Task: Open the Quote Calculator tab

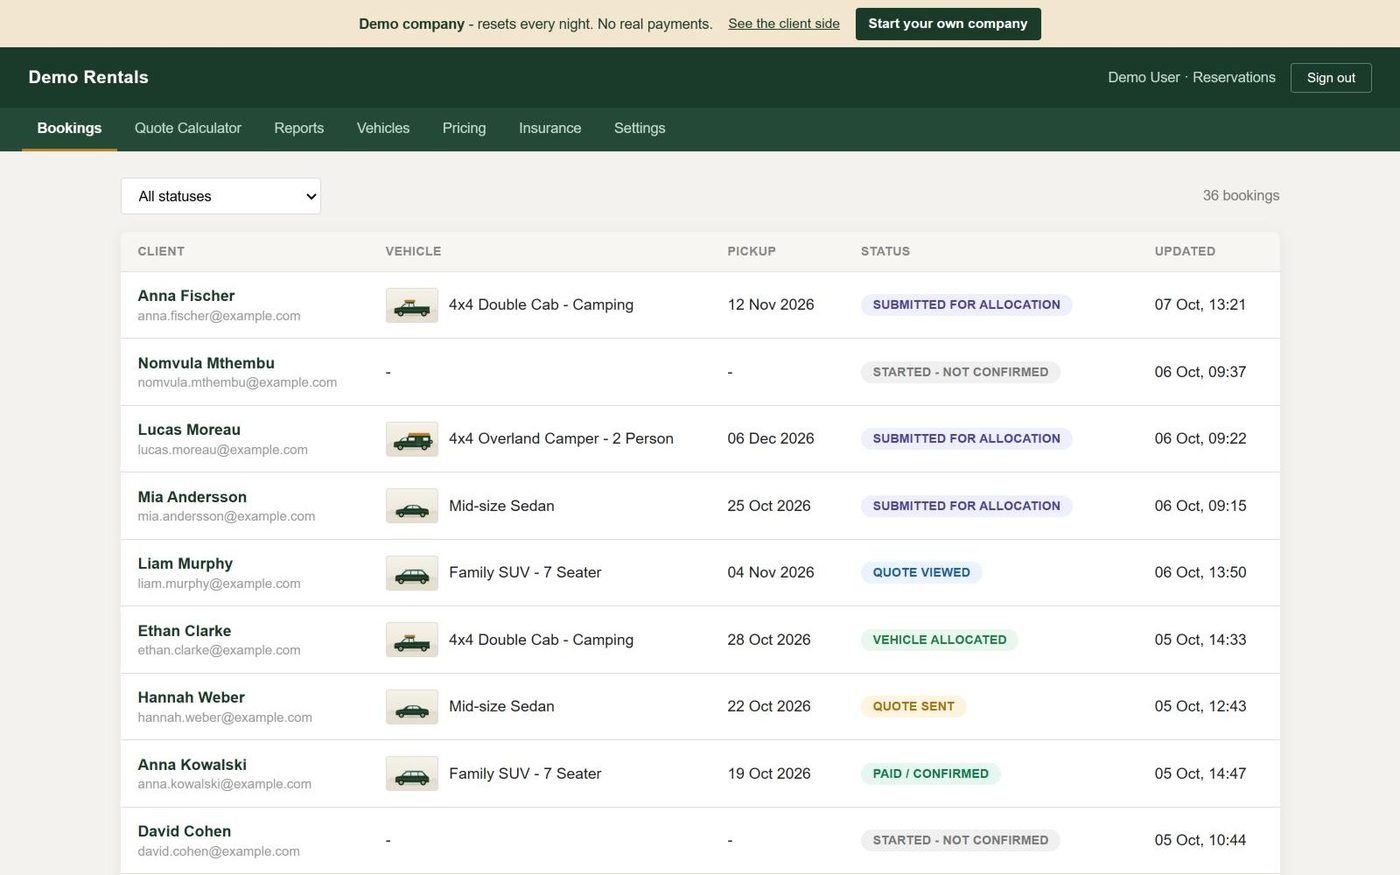Action: [188, 128]
